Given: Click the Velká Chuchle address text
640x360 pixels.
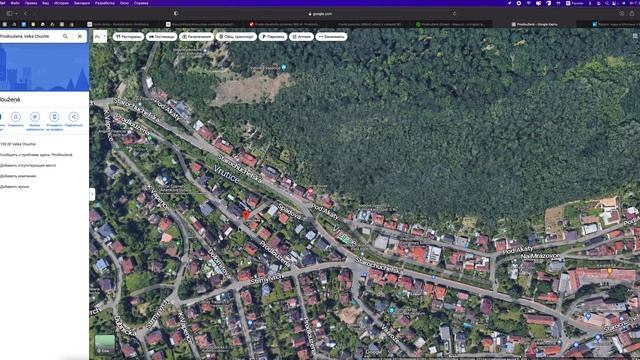Looking at the screenshot, I should tap(18, 144).
